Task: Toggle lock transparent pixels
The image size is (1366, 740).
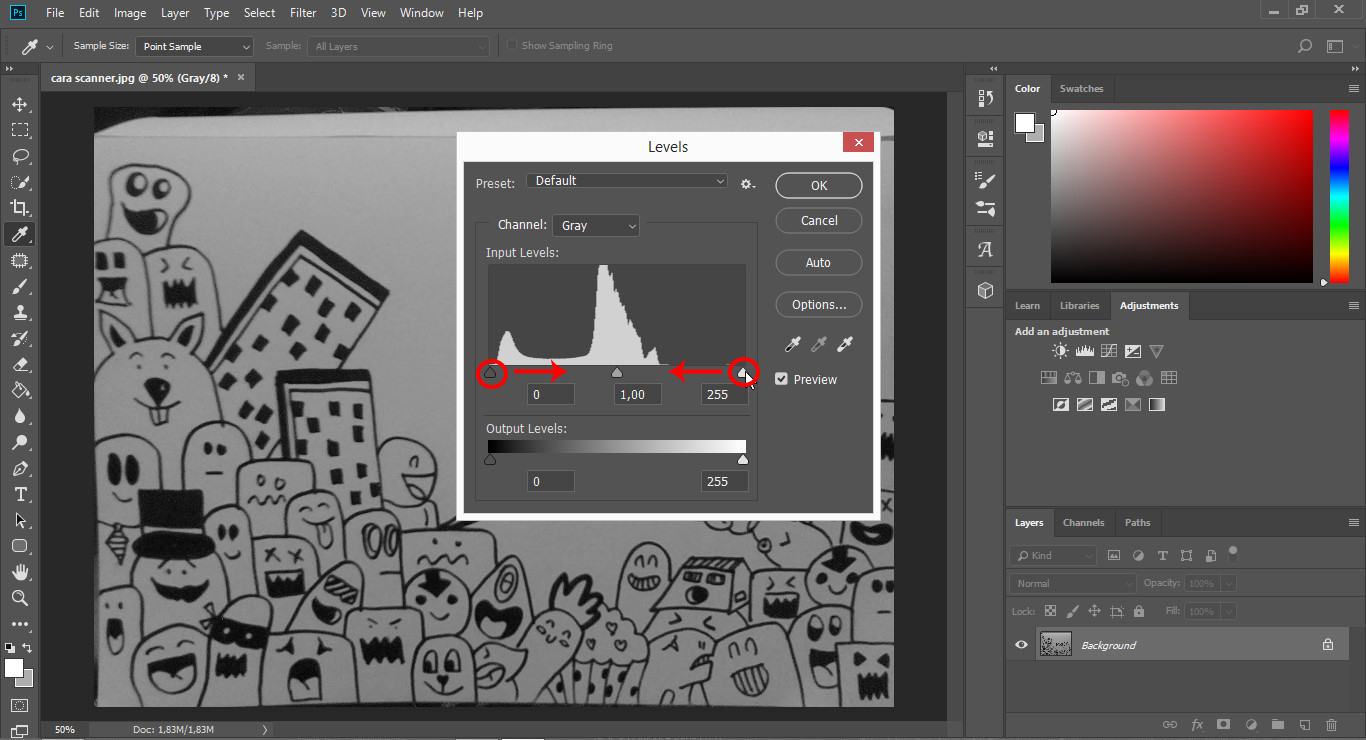Action: (x=1050, y=611)
